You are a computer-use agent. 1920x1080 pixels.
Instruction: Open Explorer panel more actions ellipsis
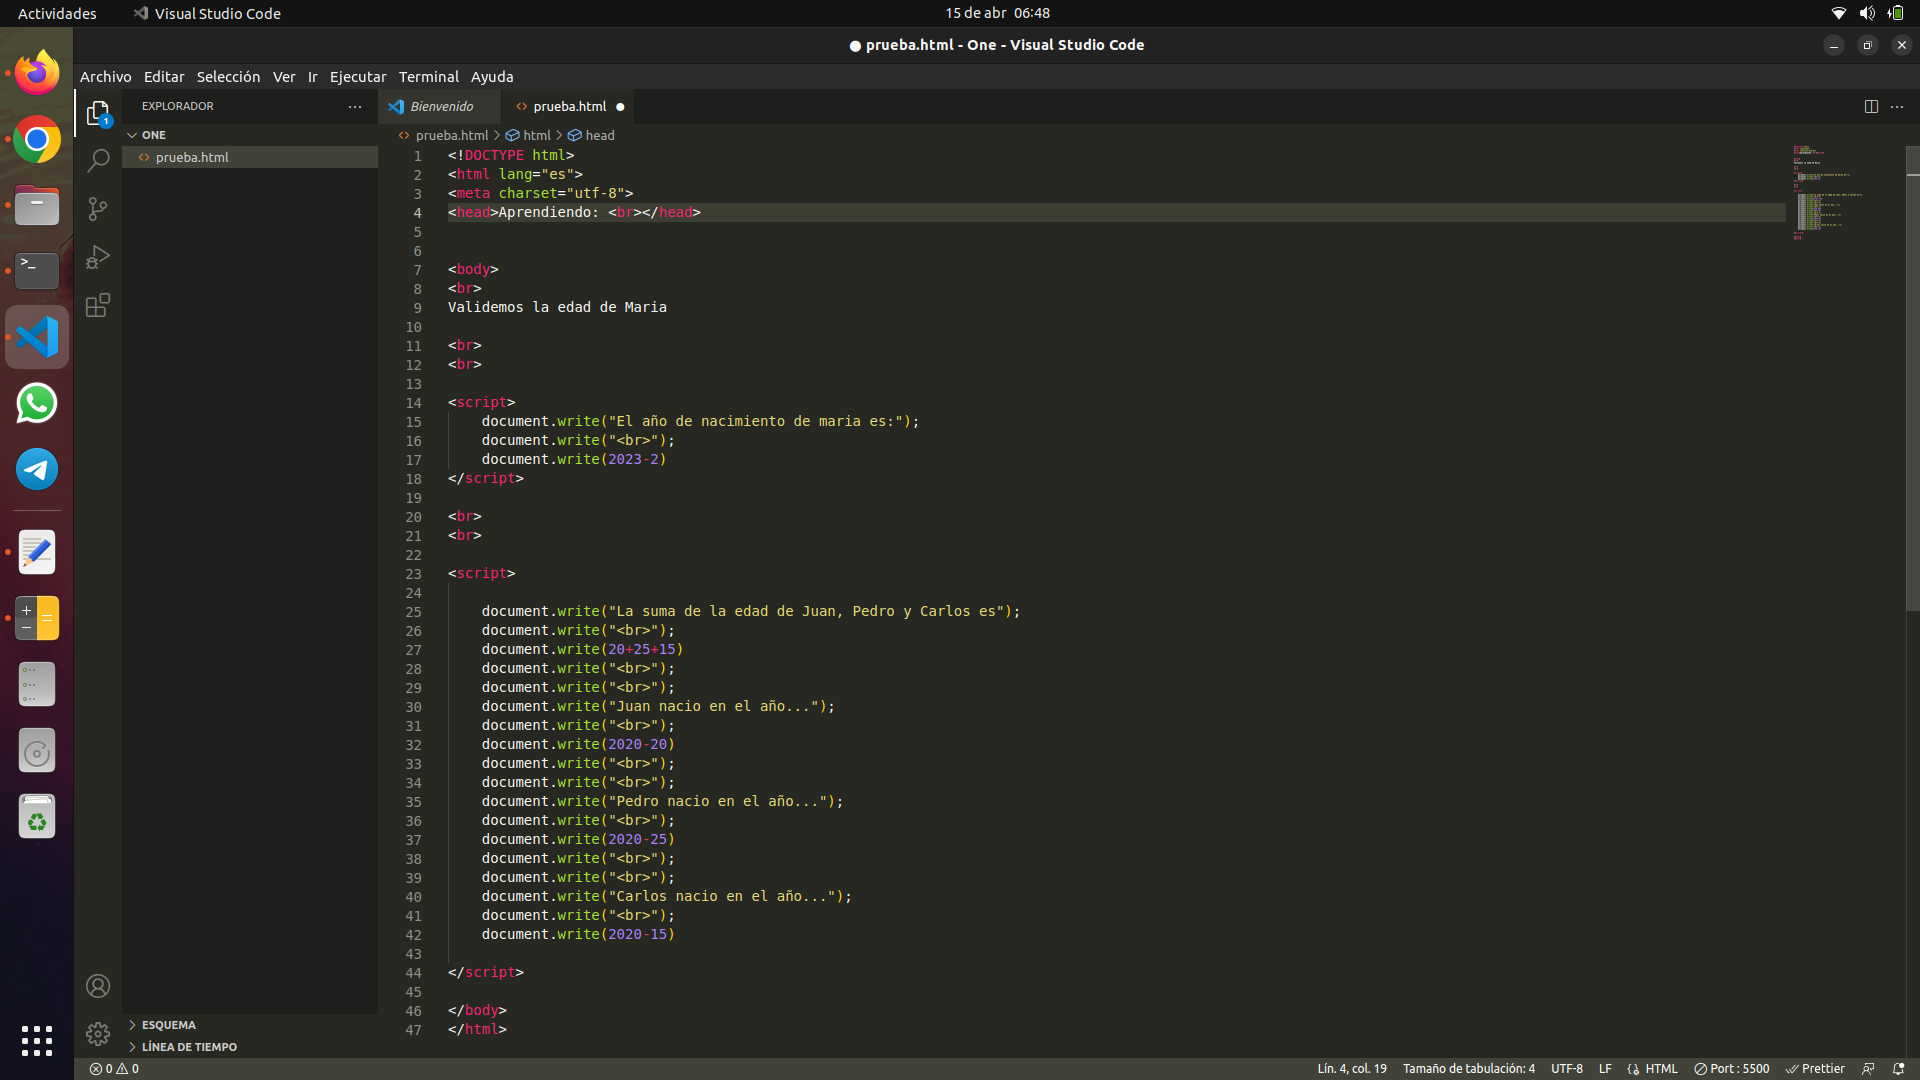(355, 106)
